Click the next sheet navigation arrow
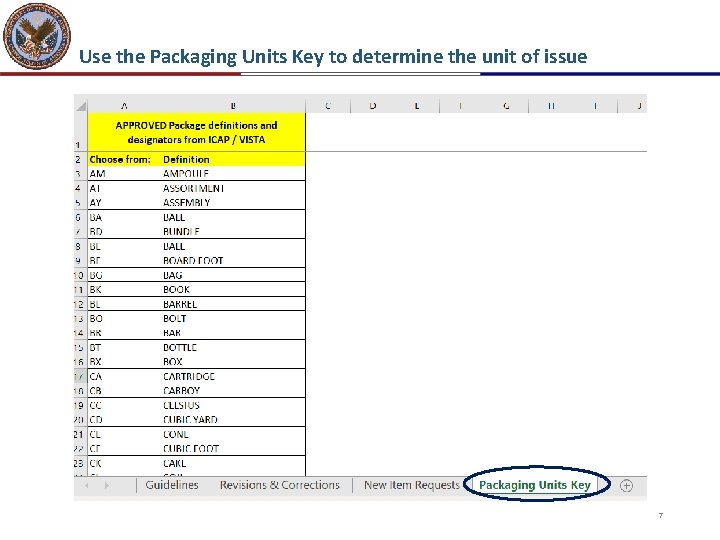The image size is (720, 540). [x=107, y=485]
